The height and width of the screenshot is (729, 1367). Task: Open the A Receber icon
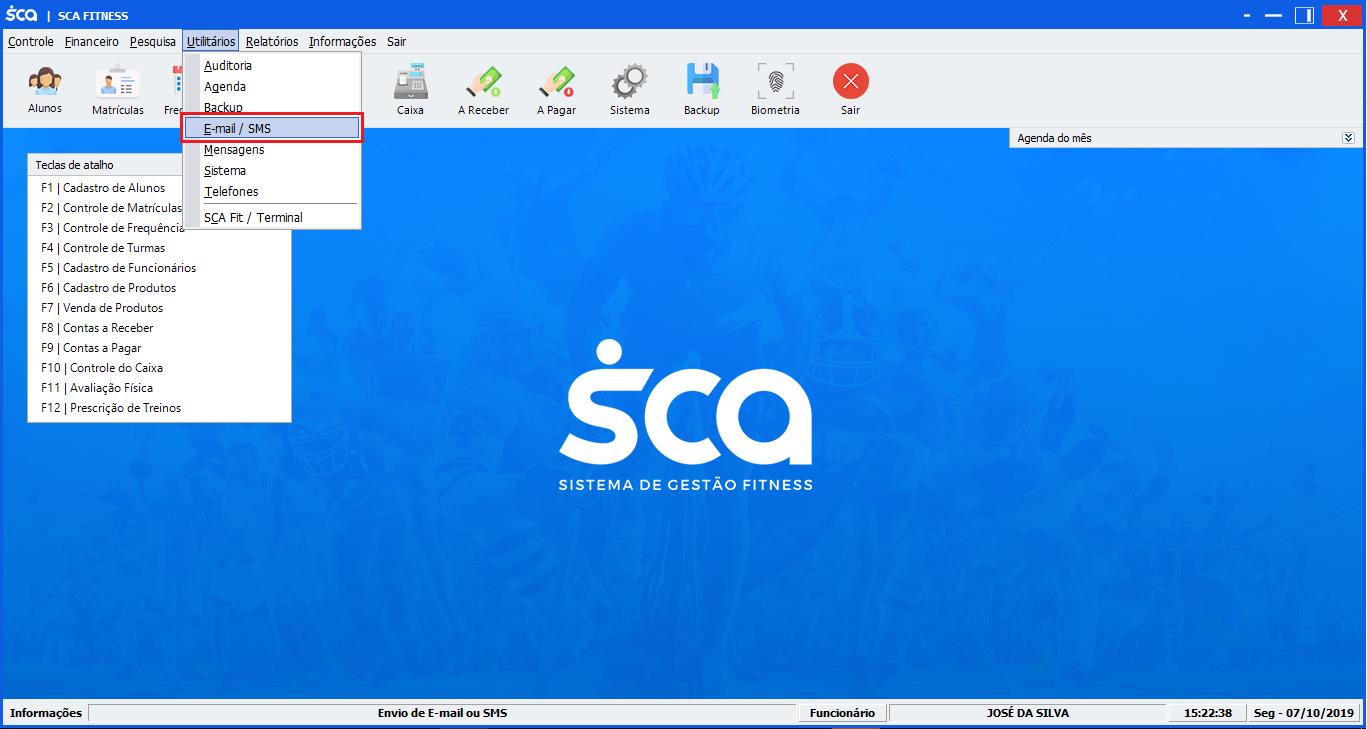[483, 90]
